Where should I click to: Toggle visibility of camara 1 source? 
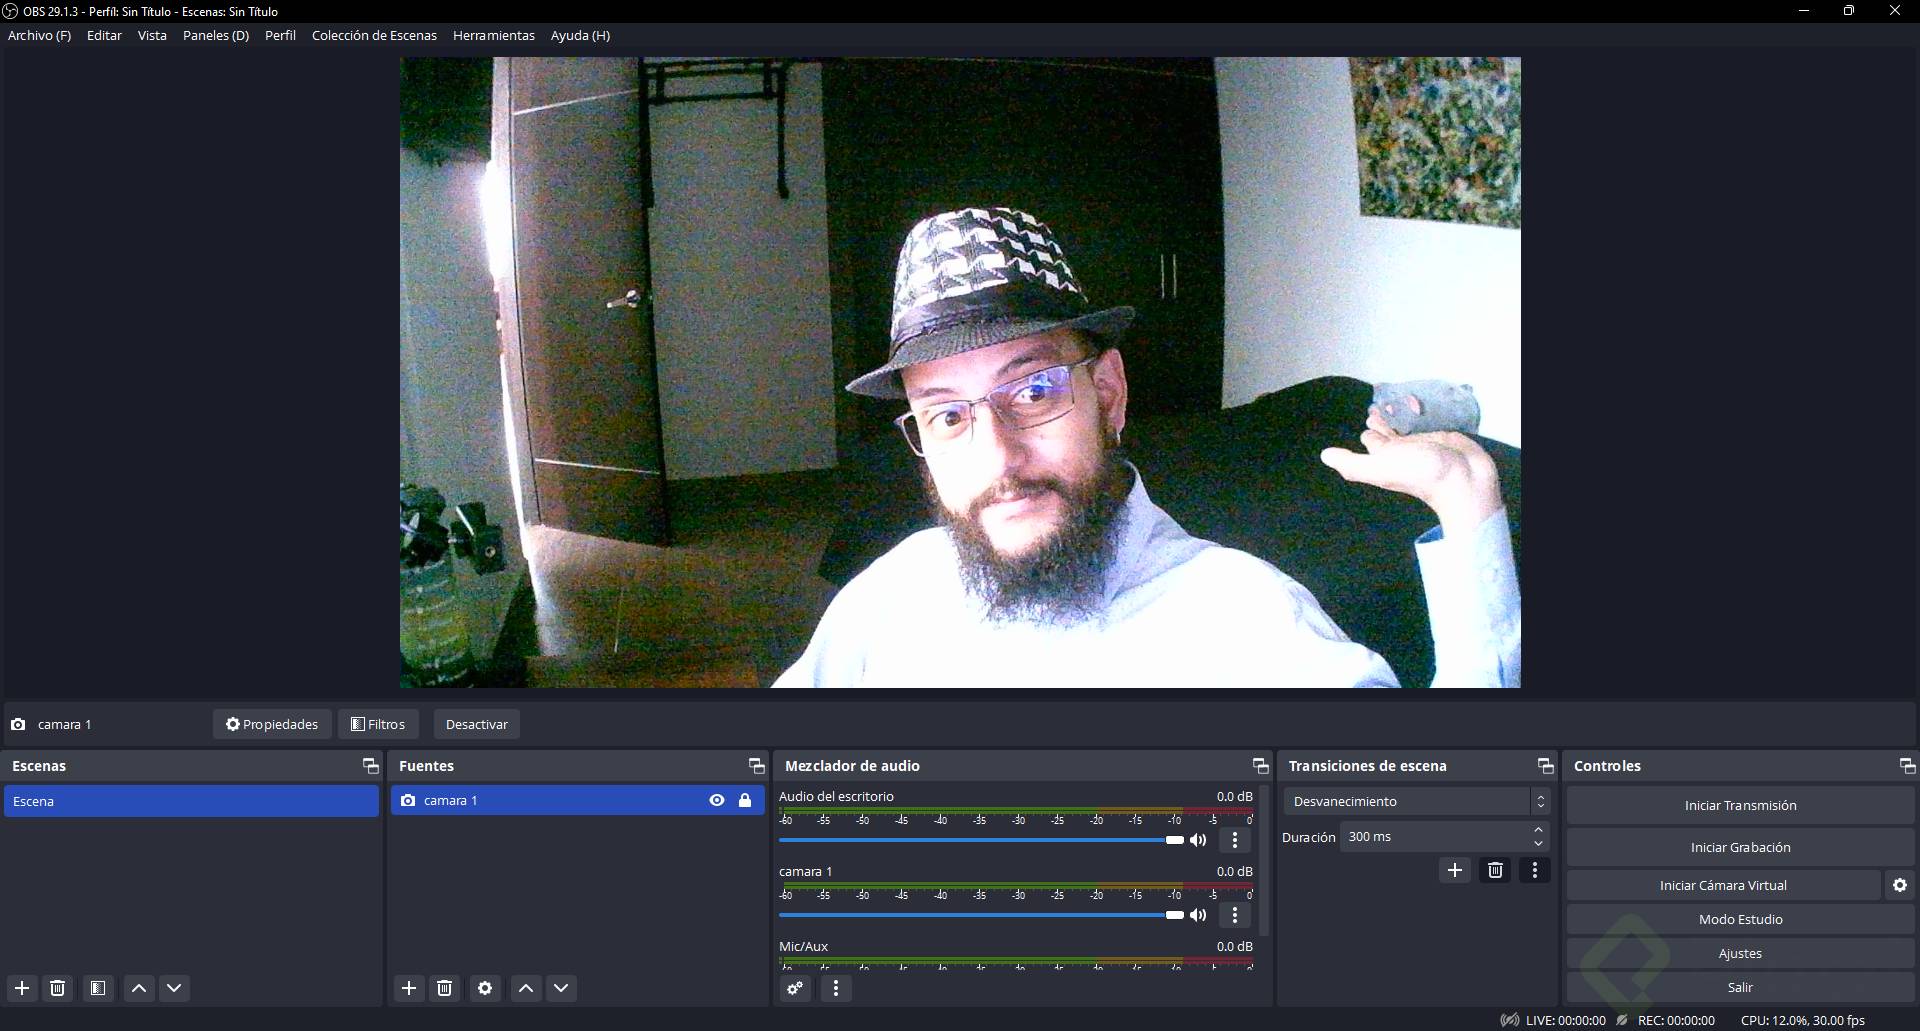[717, 800]
